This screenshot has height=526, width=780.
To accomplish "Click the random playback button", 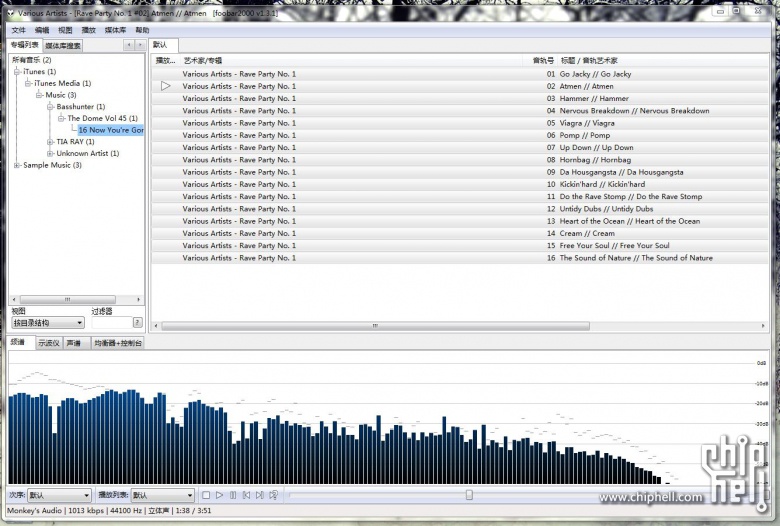I will point(274,495).
